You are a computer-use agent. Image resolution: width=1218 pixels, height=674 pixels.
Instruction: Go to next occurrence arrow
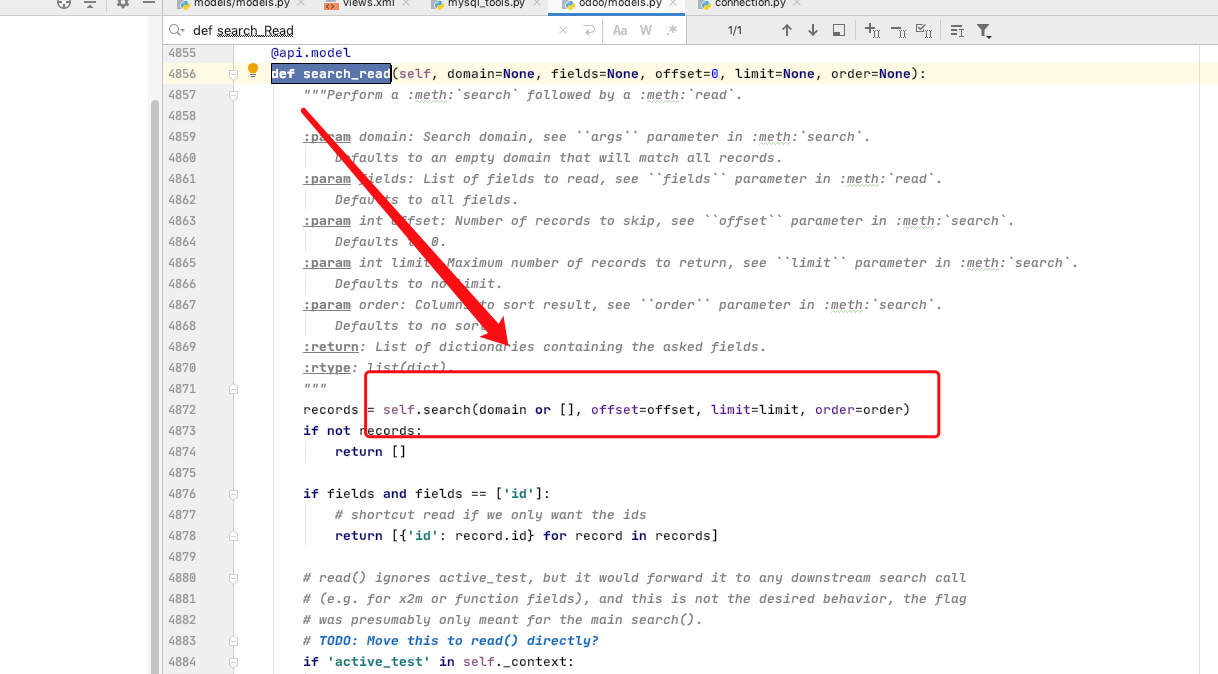click(812, 31)
